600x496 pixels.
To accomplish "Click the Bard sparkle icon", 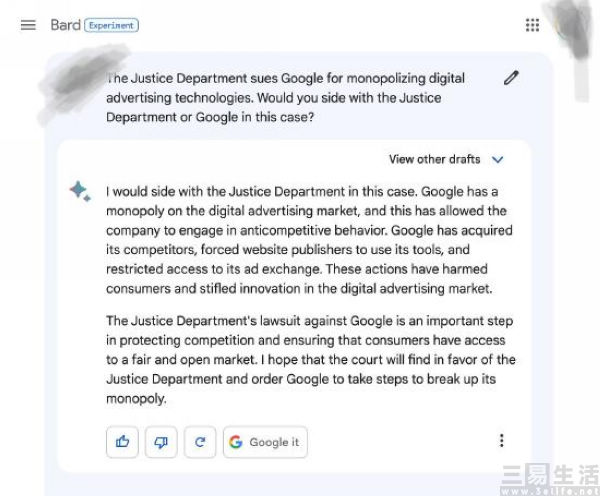I will pos(80,191).
